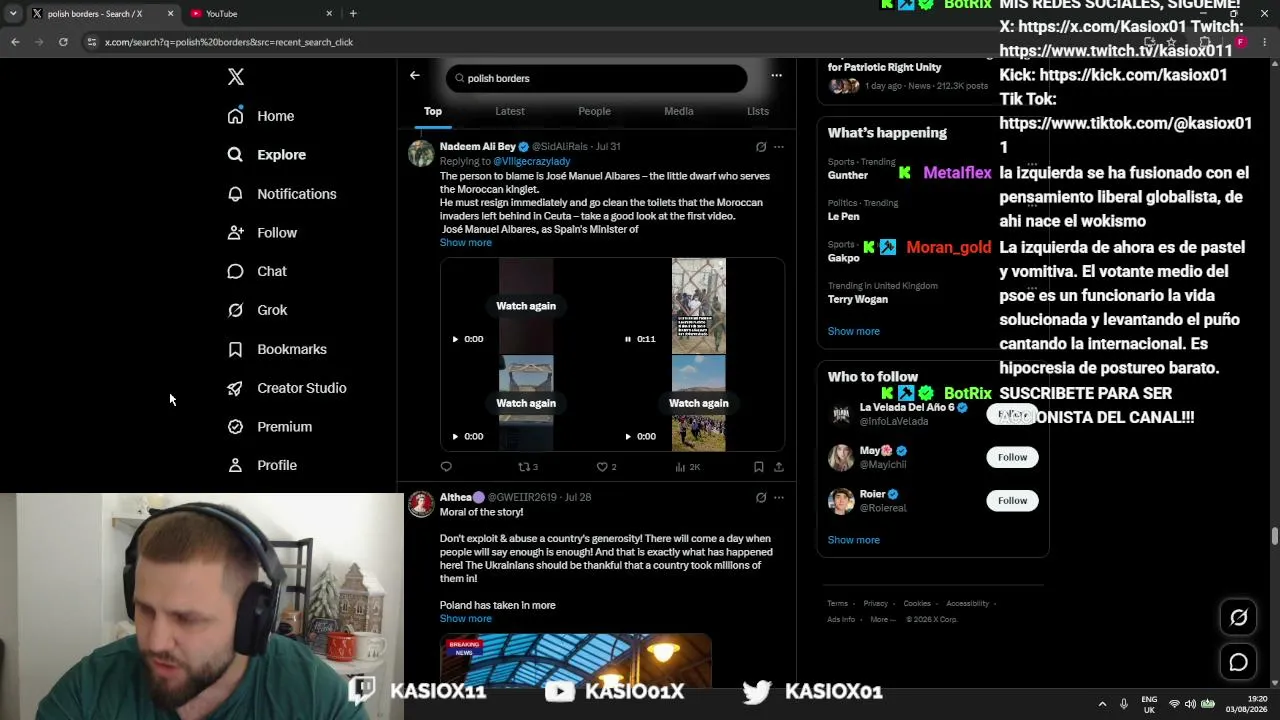Viewport: 1280px width, 720px height.
Task: Open the Follow page in the sidebar
Action: pos(262,233)
